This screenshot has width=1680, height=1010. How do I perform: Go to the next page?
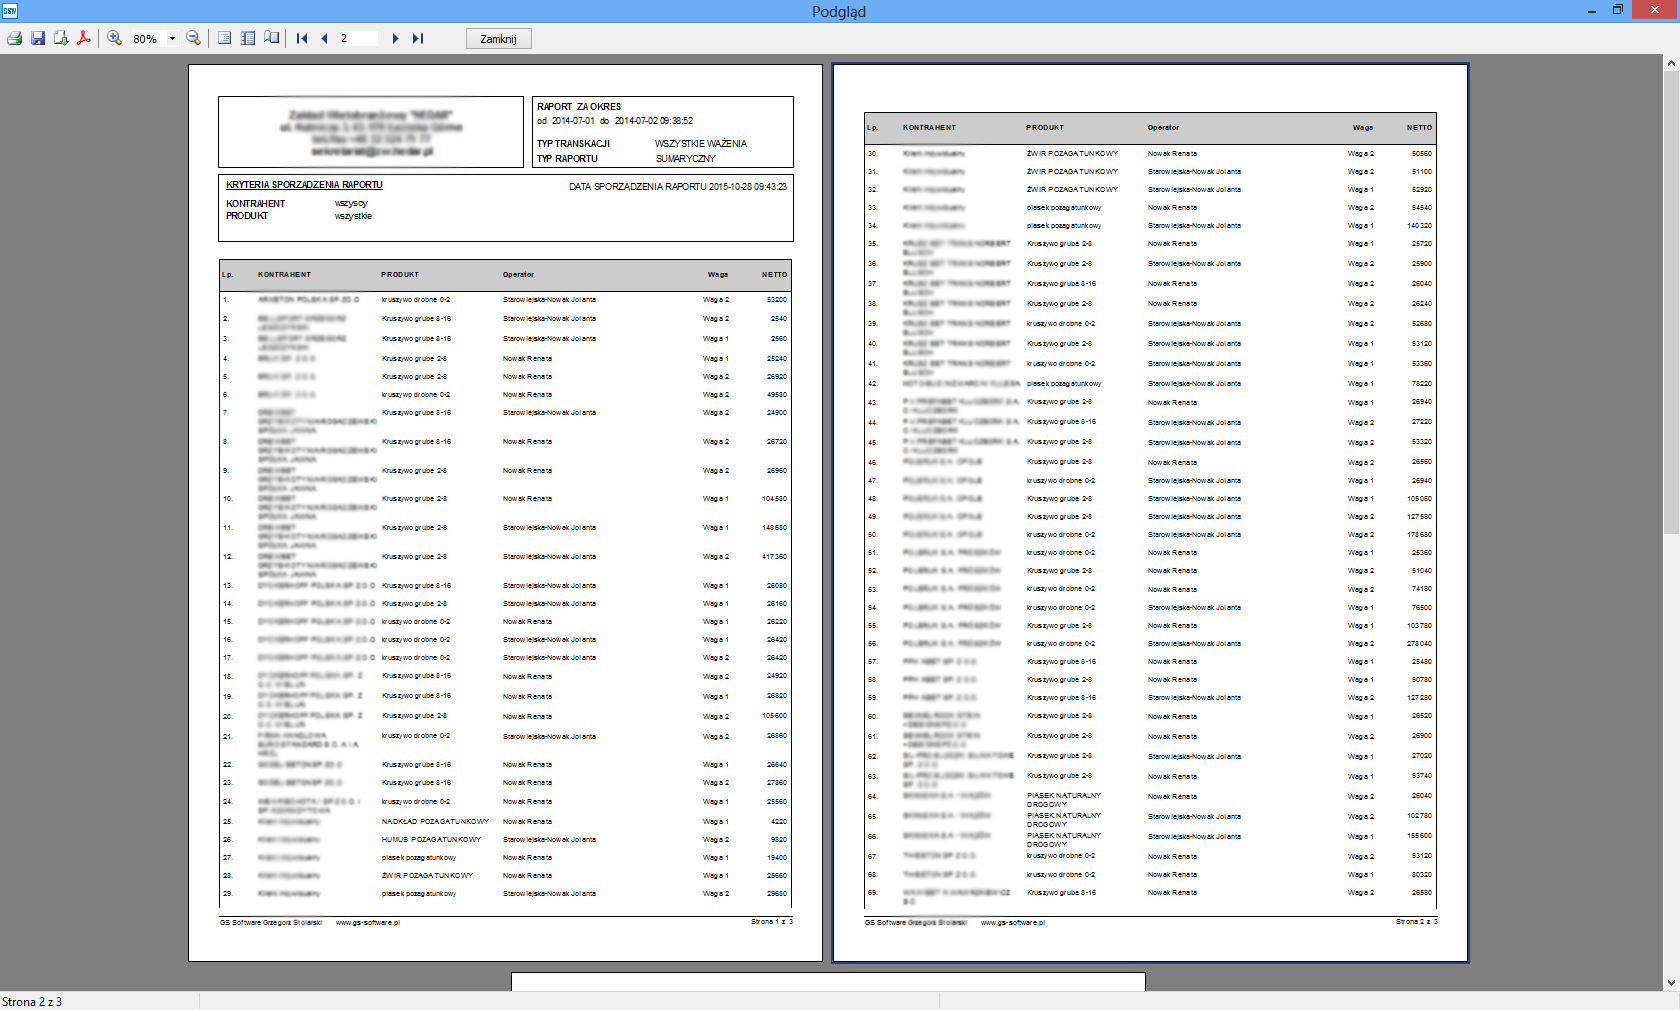click(x=395, y=39)
